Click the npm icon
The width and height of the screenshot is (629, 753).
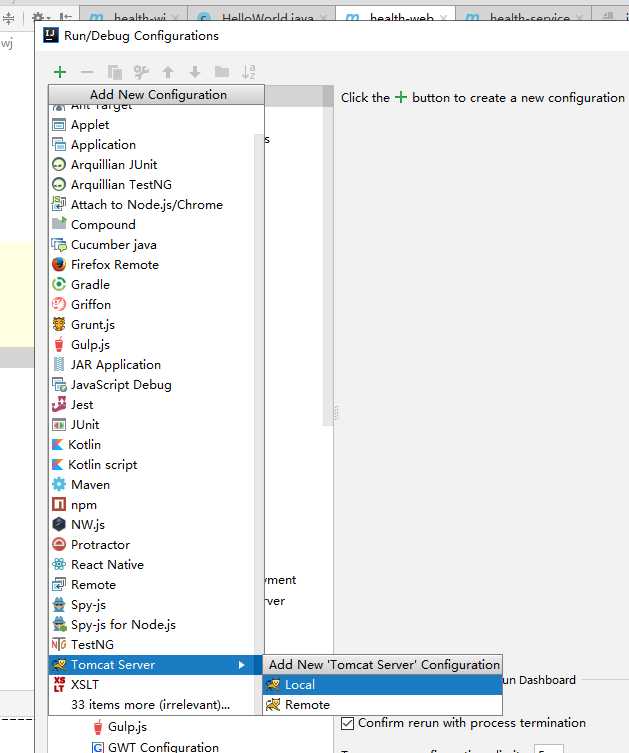pyautogui.click(x=59, y=505)
